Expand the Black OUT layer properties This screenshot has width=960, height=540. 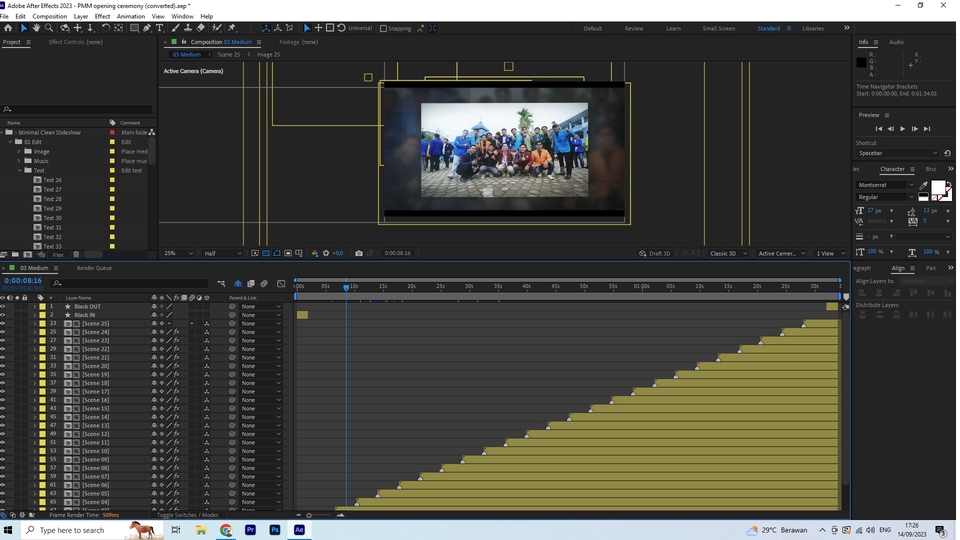coord(35,307)
